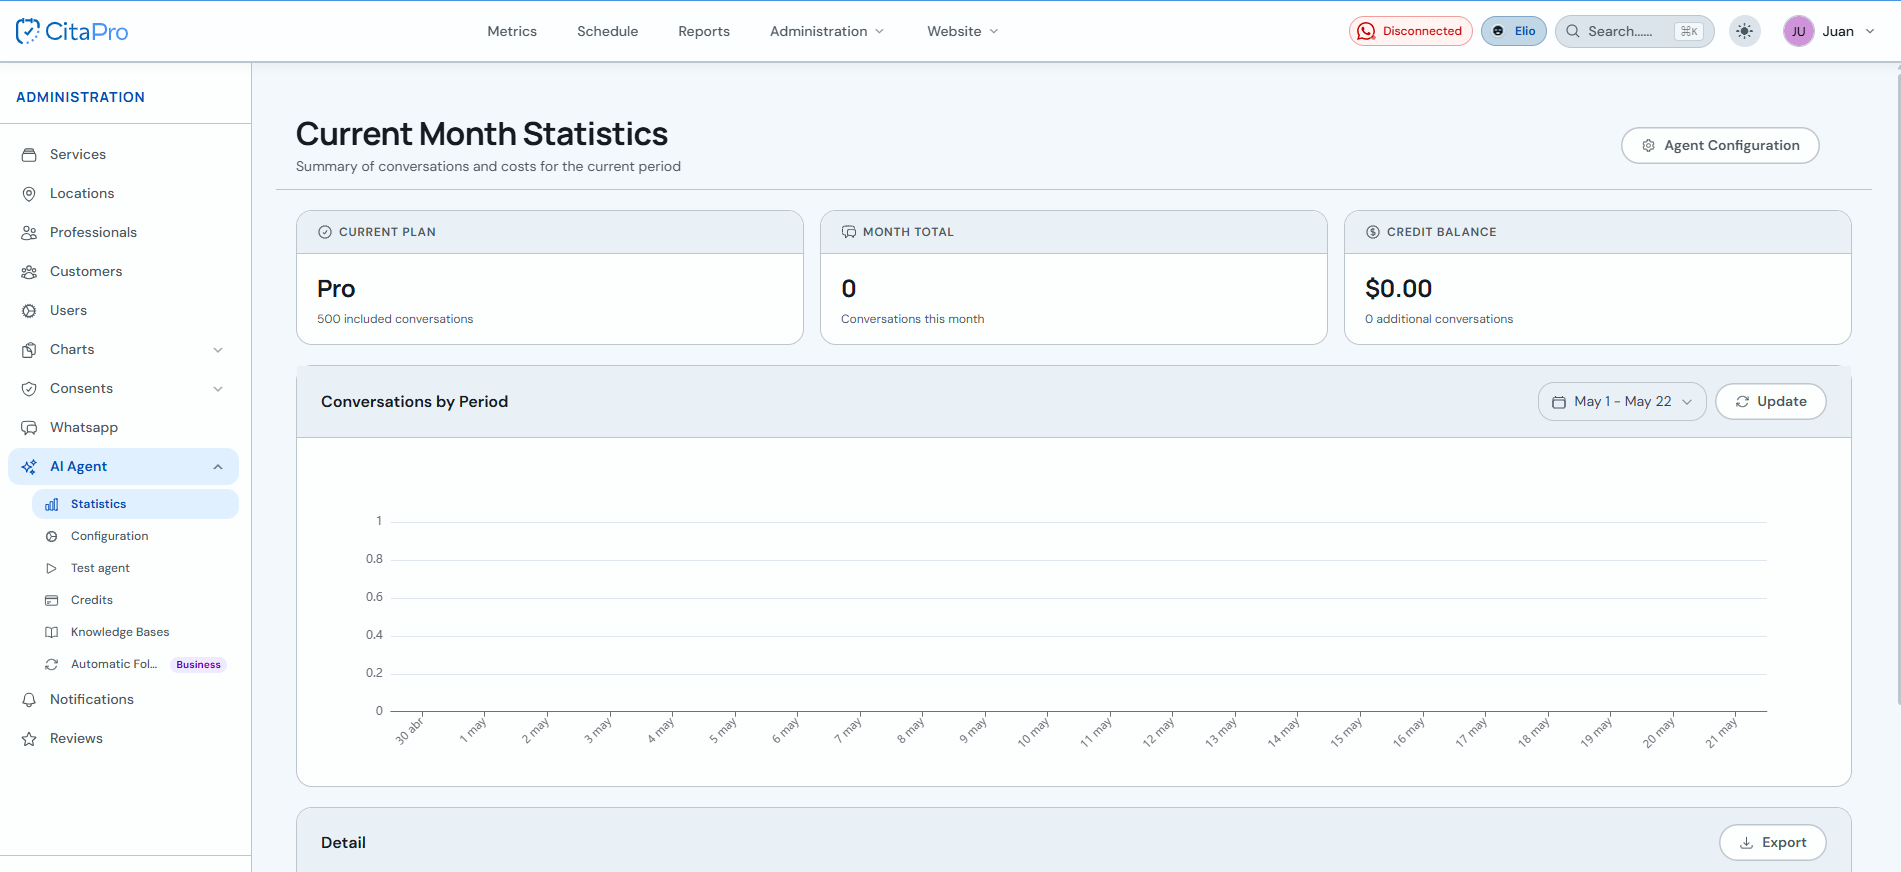Screen dimensions: 1901x872
Task: Click the Notifications bell icon
Action: pos(29,700)
